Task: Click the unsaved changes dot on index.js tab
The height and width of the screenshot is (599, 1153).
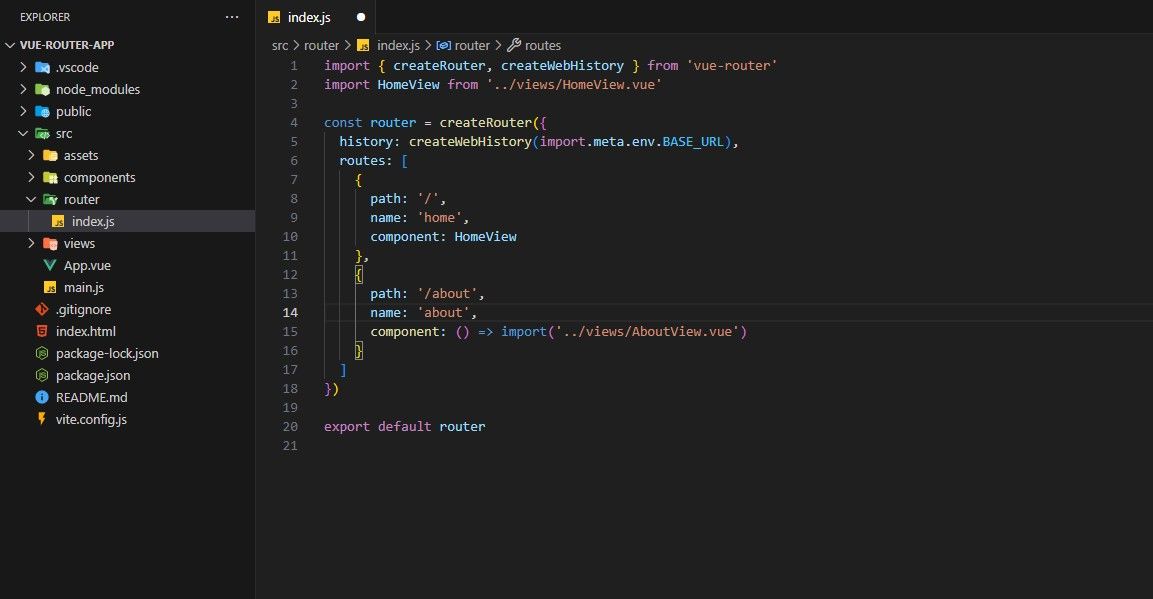Action: click(359, 17)
